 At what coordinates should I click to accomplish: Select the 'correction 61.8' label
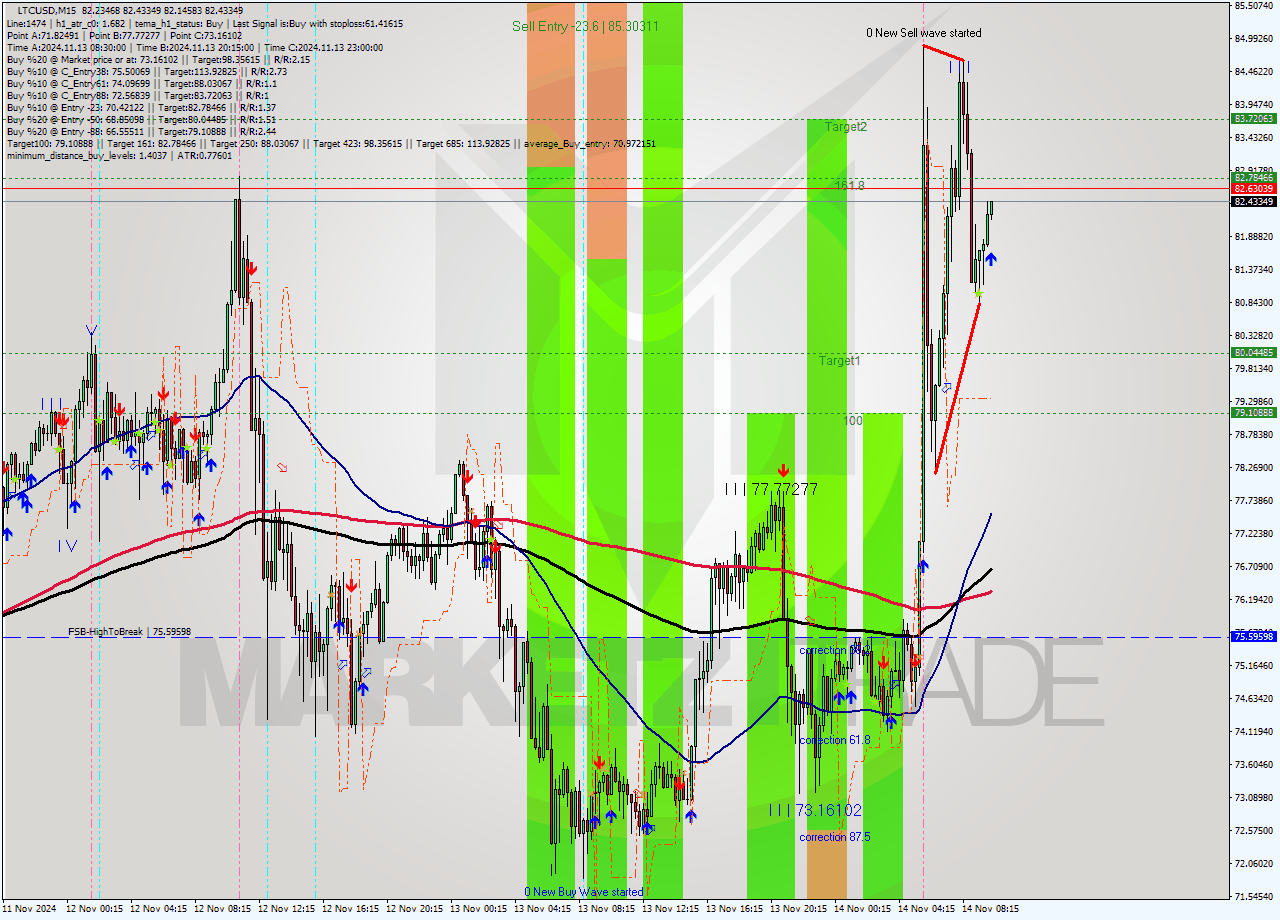[835, 740]
